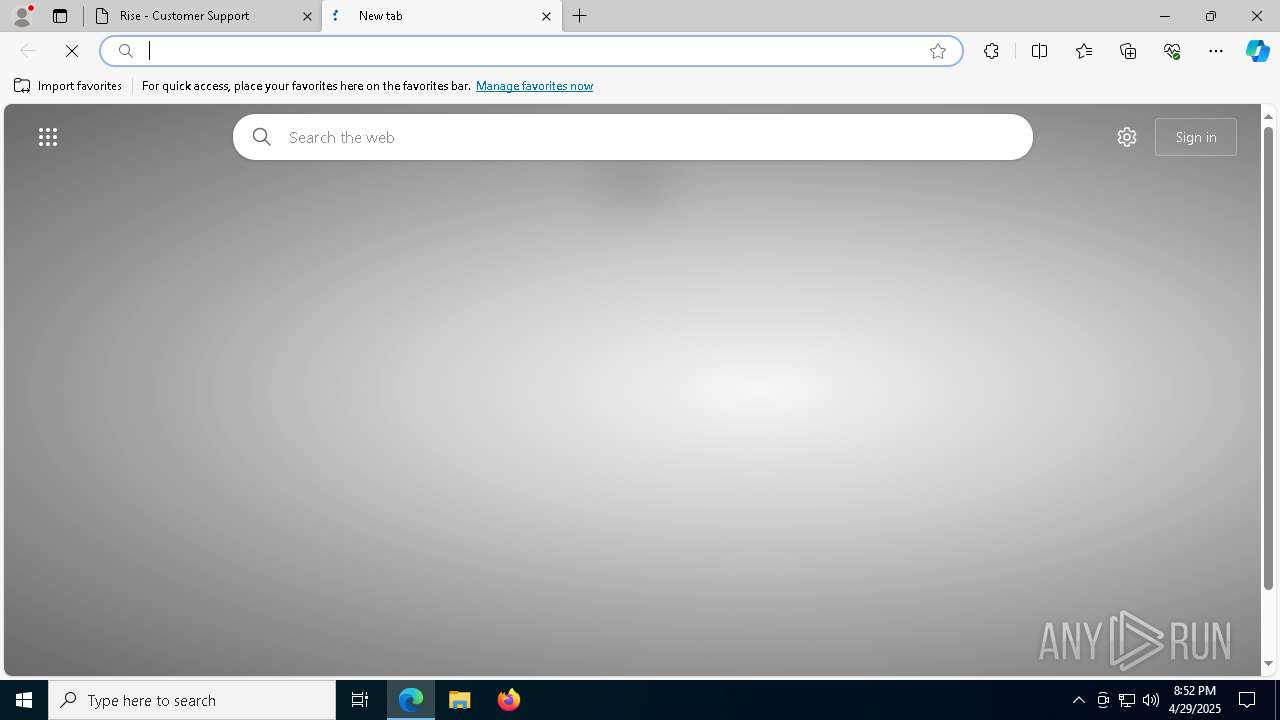Click the Sign in button
The image size is (1280, 720).
(x=1196, y=137)
